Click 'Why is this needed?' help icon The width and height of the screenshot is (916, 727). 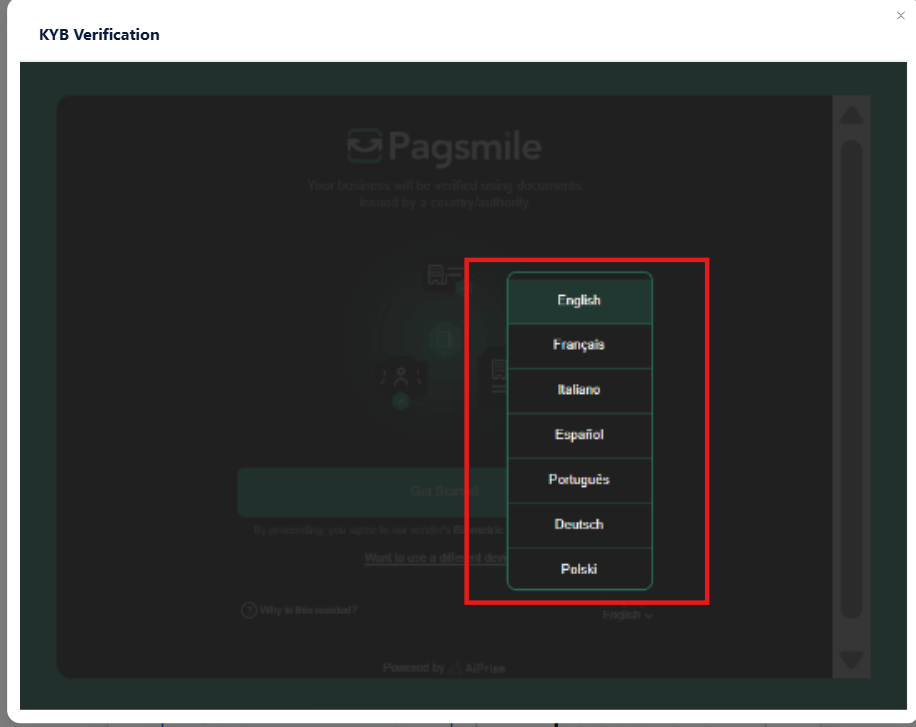click(249, 610)
